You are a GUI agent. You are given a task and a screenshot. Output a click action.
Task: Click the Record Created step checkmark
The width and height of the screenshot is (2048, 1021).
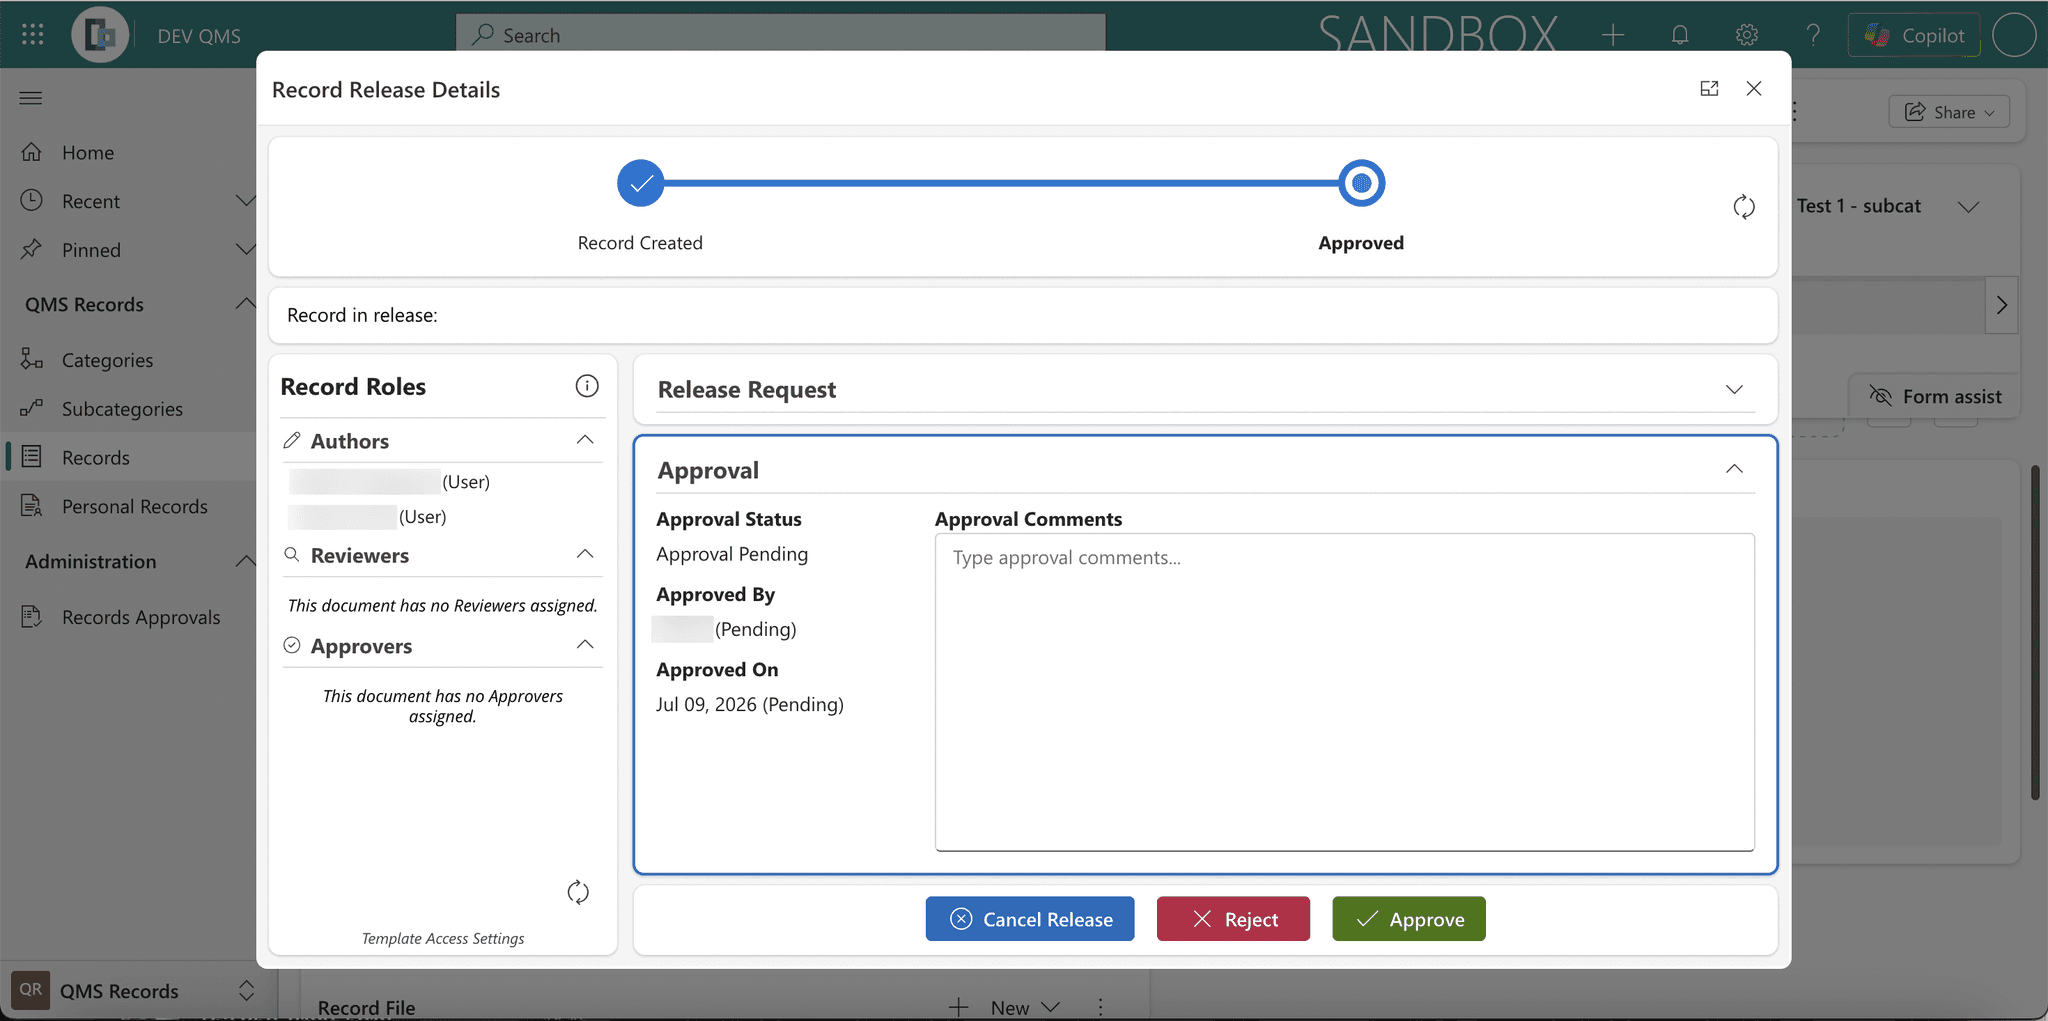tap(641, 183)
